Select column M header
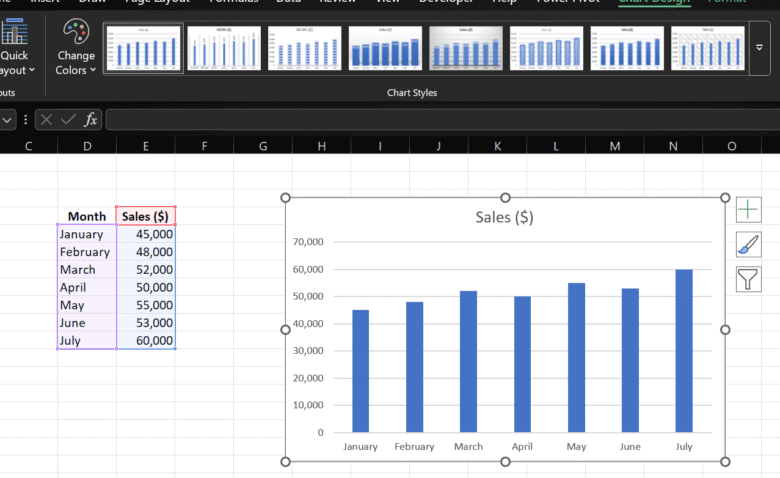This screenshot has height=478, width=780. [615, 146]
